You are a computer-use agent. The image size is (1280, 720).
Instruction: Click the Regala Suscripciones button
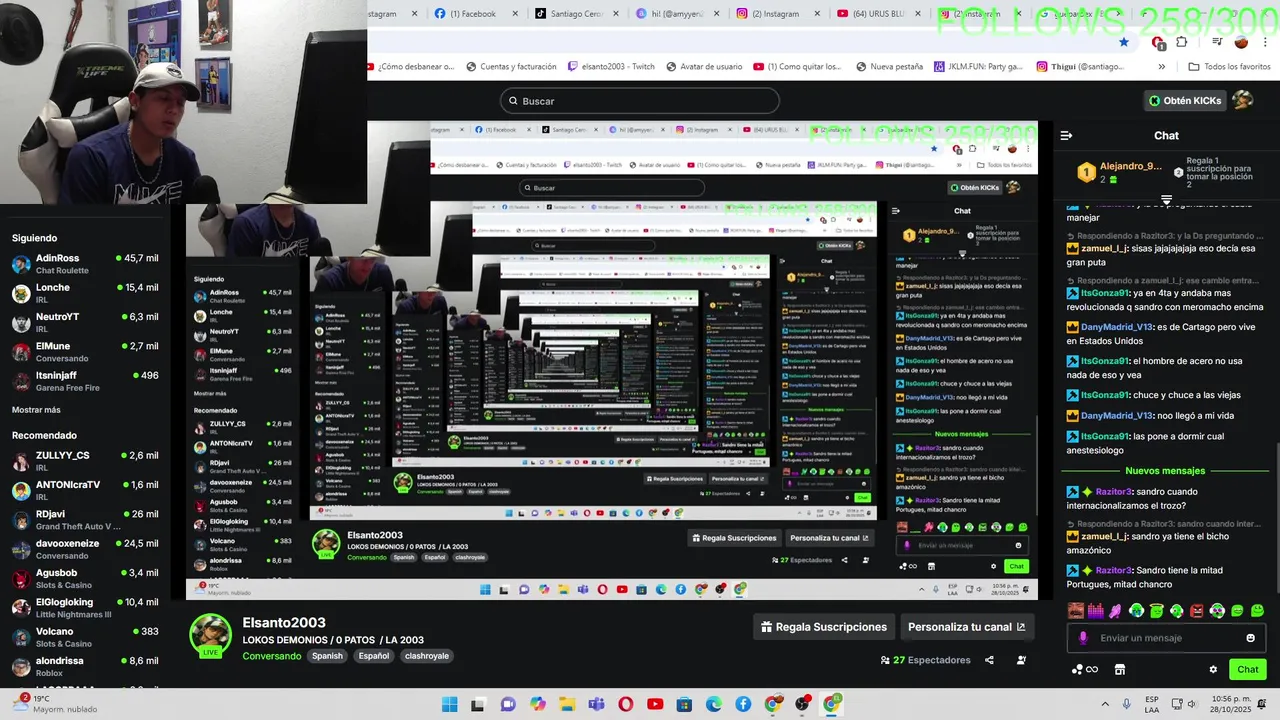click(823, 627)
